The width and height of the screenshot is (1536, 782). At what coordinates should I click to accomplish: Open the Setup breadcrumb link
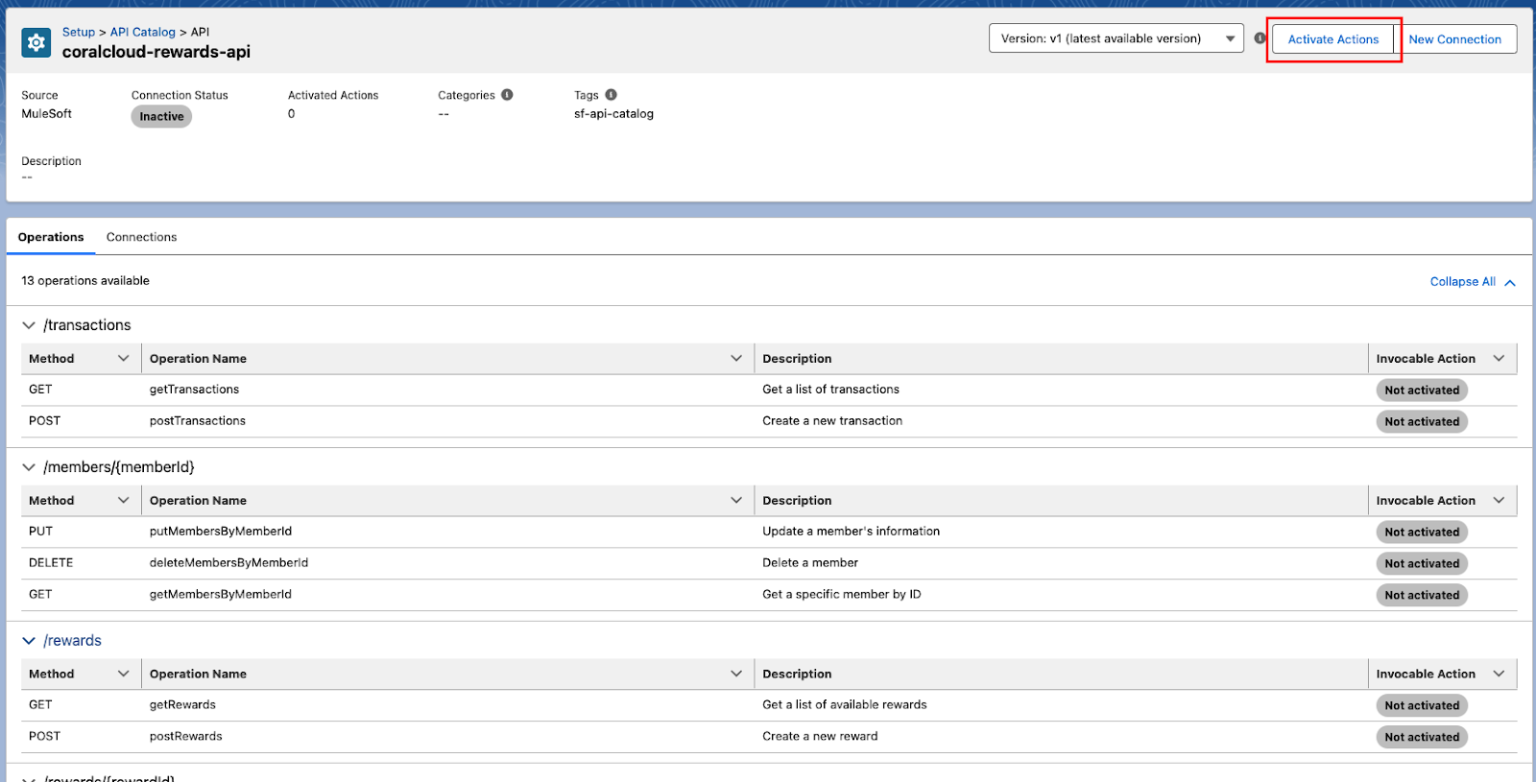pos(78,31)
